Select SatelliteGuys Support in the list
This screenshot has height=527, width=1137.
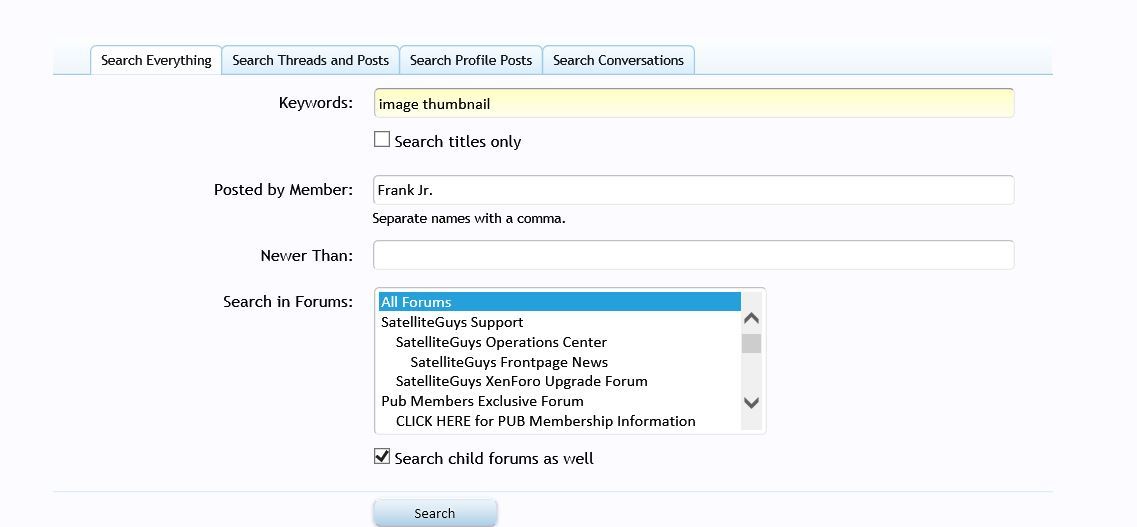pos(452,322)
